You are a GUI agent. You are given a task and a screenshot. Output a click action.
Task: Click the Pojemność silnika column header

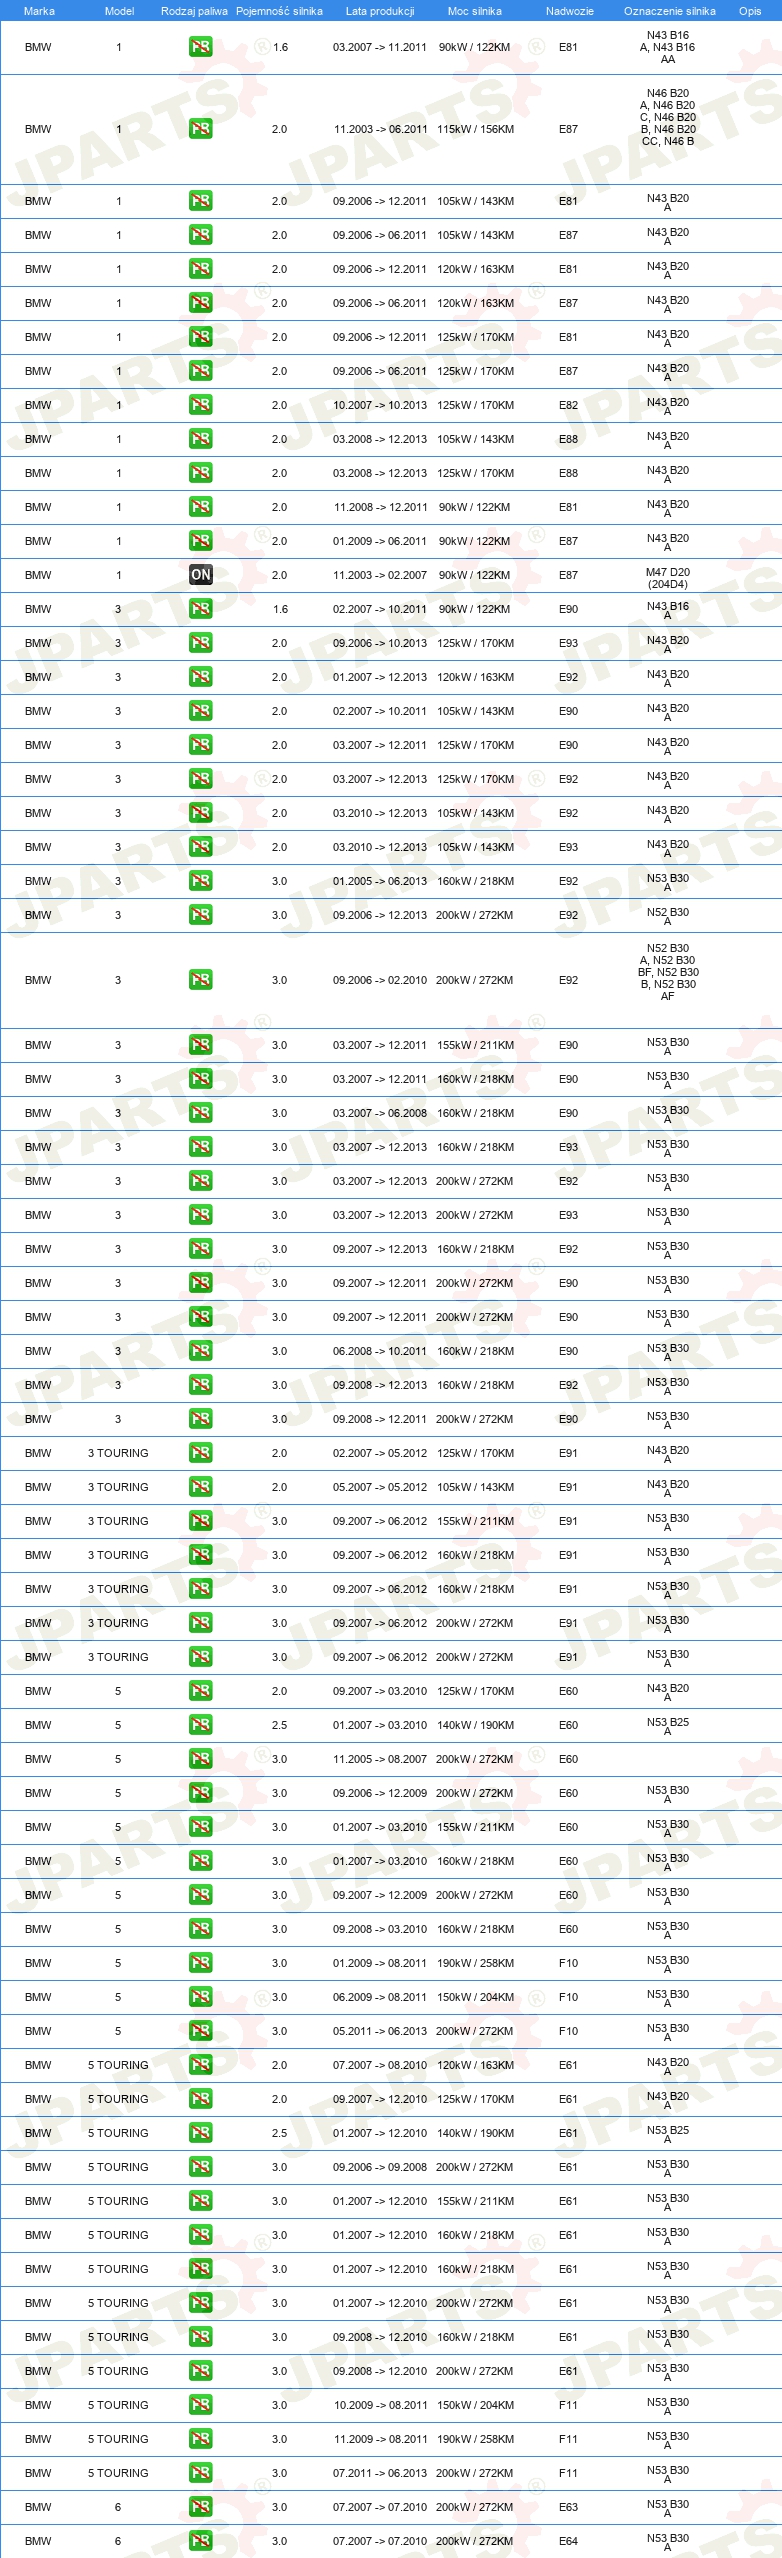[x=279, y=11]
